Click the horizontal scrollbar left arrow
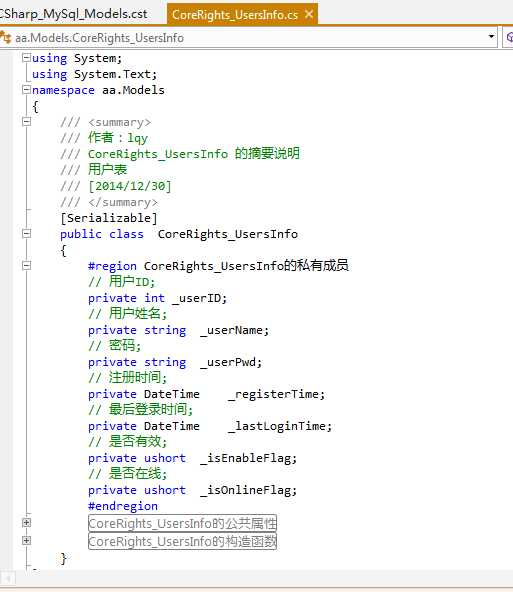Viewport: 513px width, 592px height. (8, 578)
